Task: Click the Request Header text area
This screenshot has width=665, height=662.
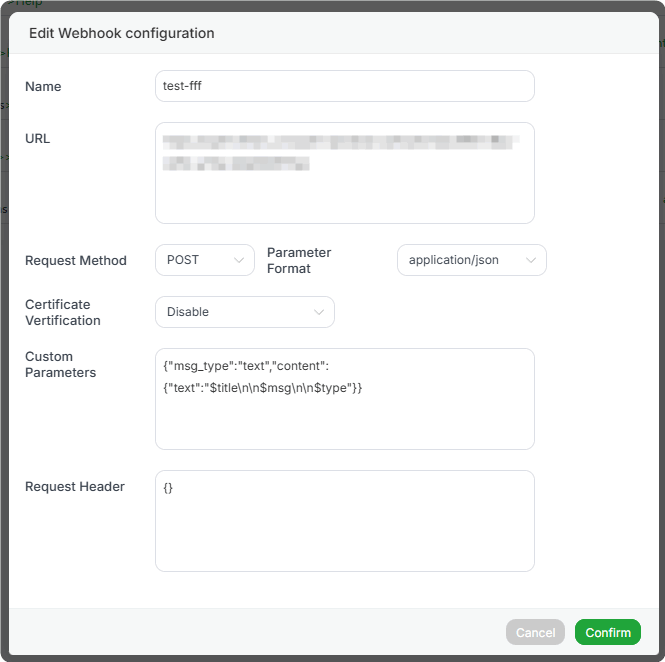Action: click(344, 521)
